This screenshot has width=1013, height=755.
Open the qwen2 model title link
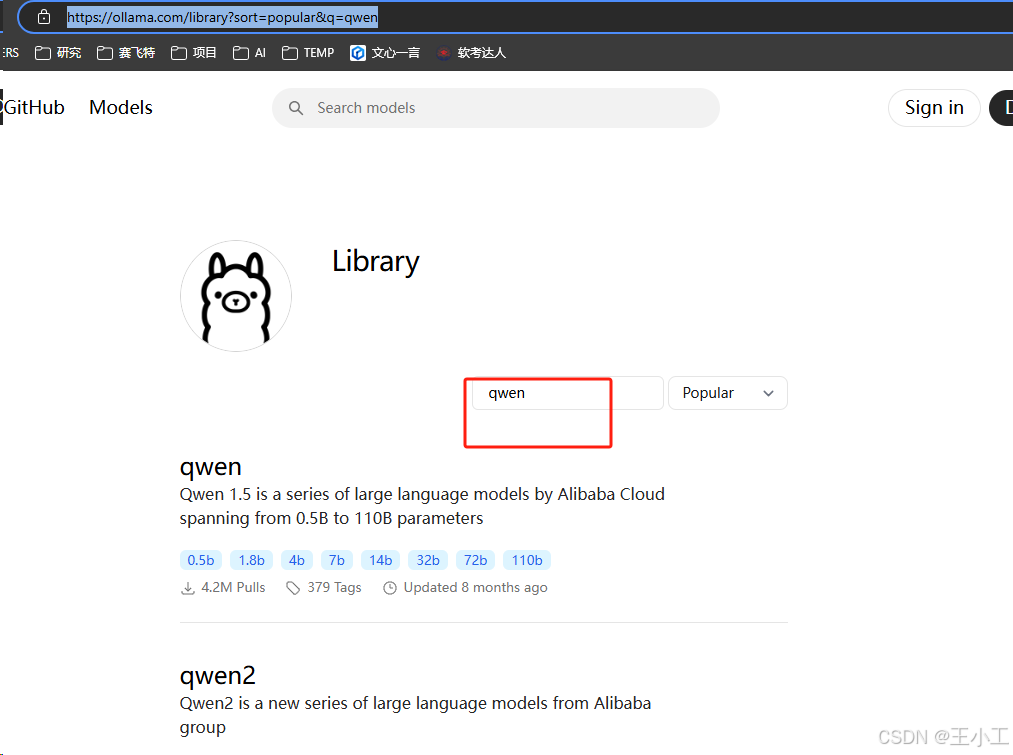pos(218,676)
